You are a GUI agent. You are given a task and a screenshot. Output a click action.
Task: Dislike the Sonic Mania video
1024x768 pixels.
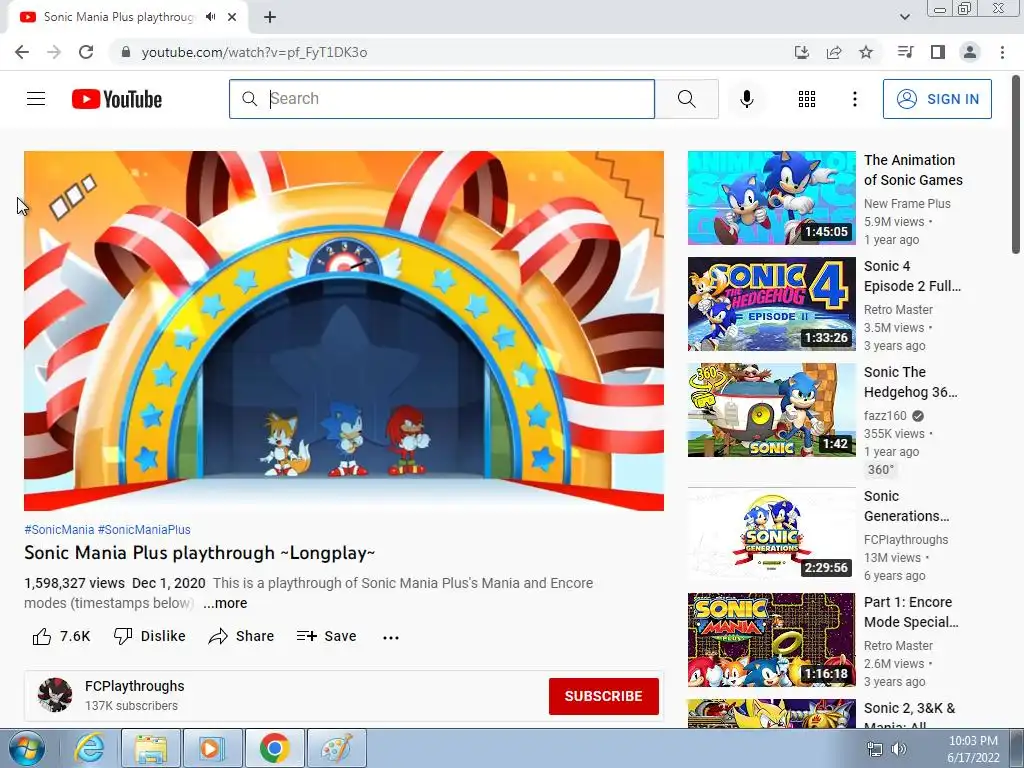pyautogui.click(x=150, y=636)
